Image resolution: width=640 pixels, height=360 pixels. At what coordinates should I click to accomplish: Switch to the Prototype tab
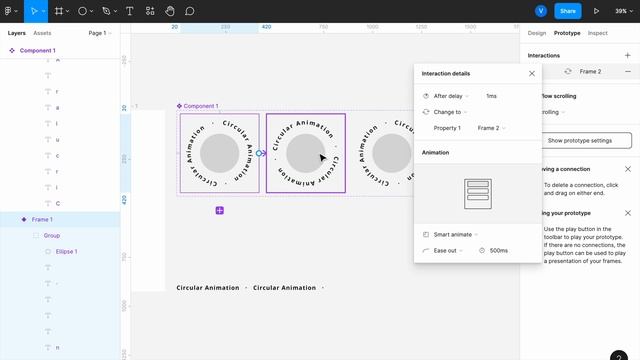pyautogui.click(x=567, y=33)
